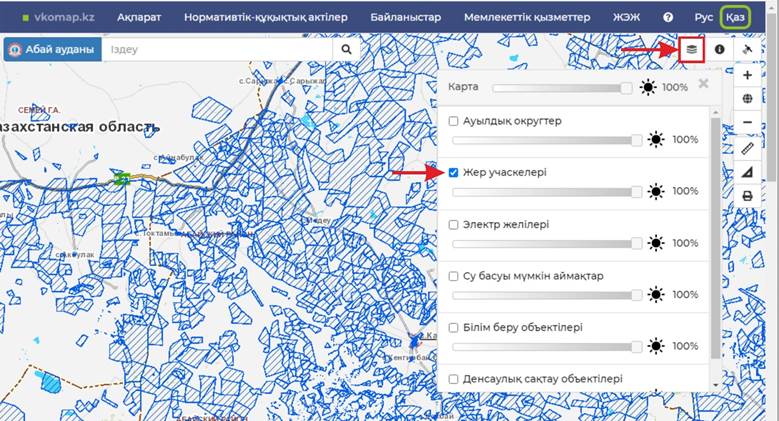Image resolution: width=779 pixels, height=421 pixels.
Task: Zoom out the map with minus button
Action: point(747,123)
